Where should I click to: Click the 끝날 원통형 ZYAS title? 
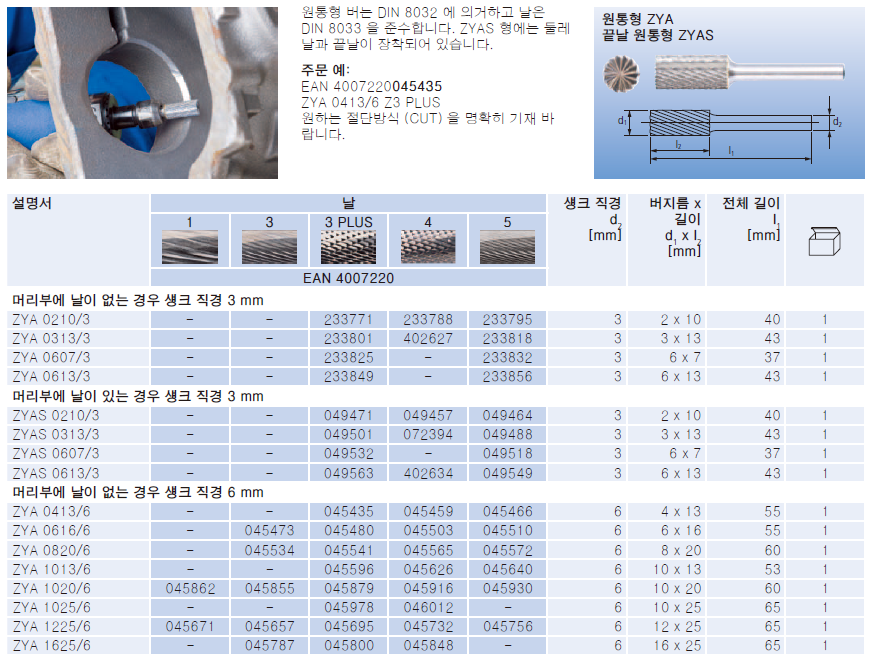click(x=658, y=35)
